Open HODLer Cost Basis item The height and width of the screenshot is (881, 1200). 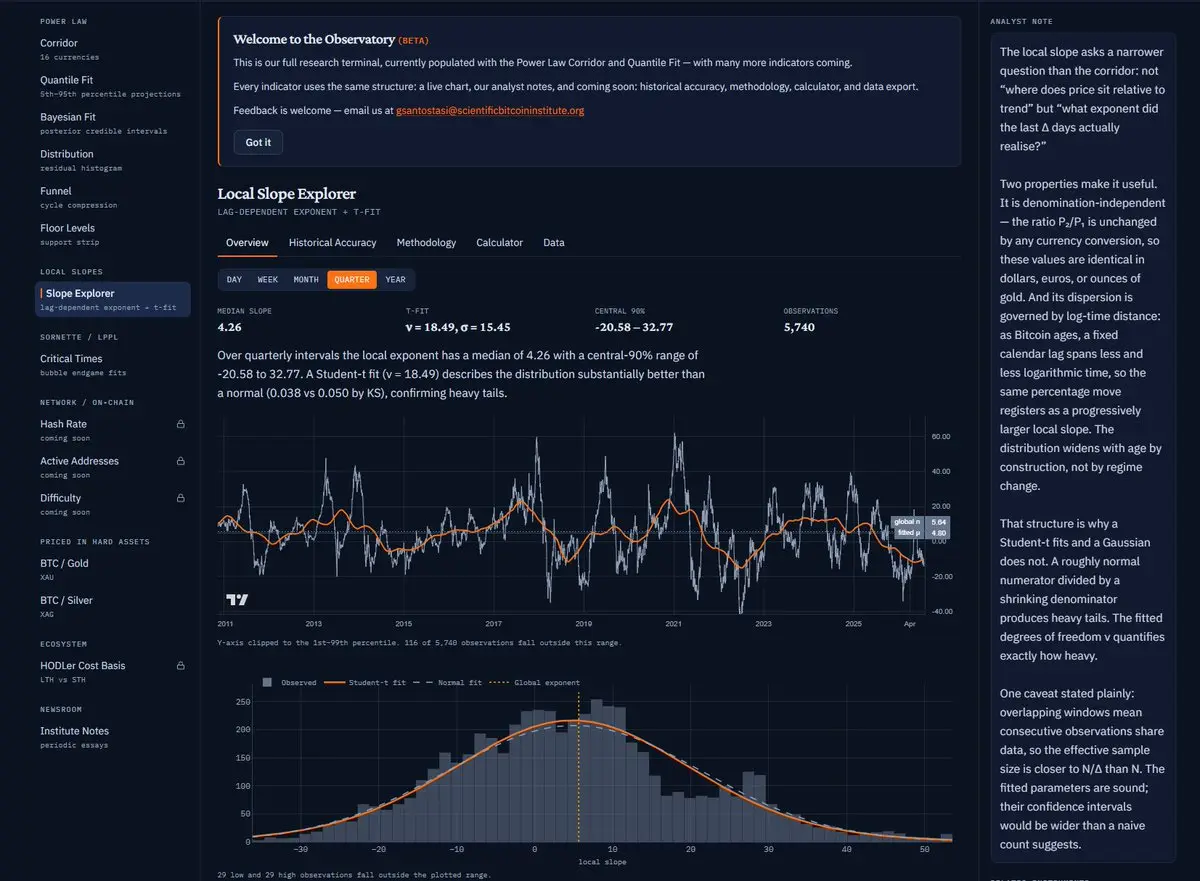coord(113,671)
